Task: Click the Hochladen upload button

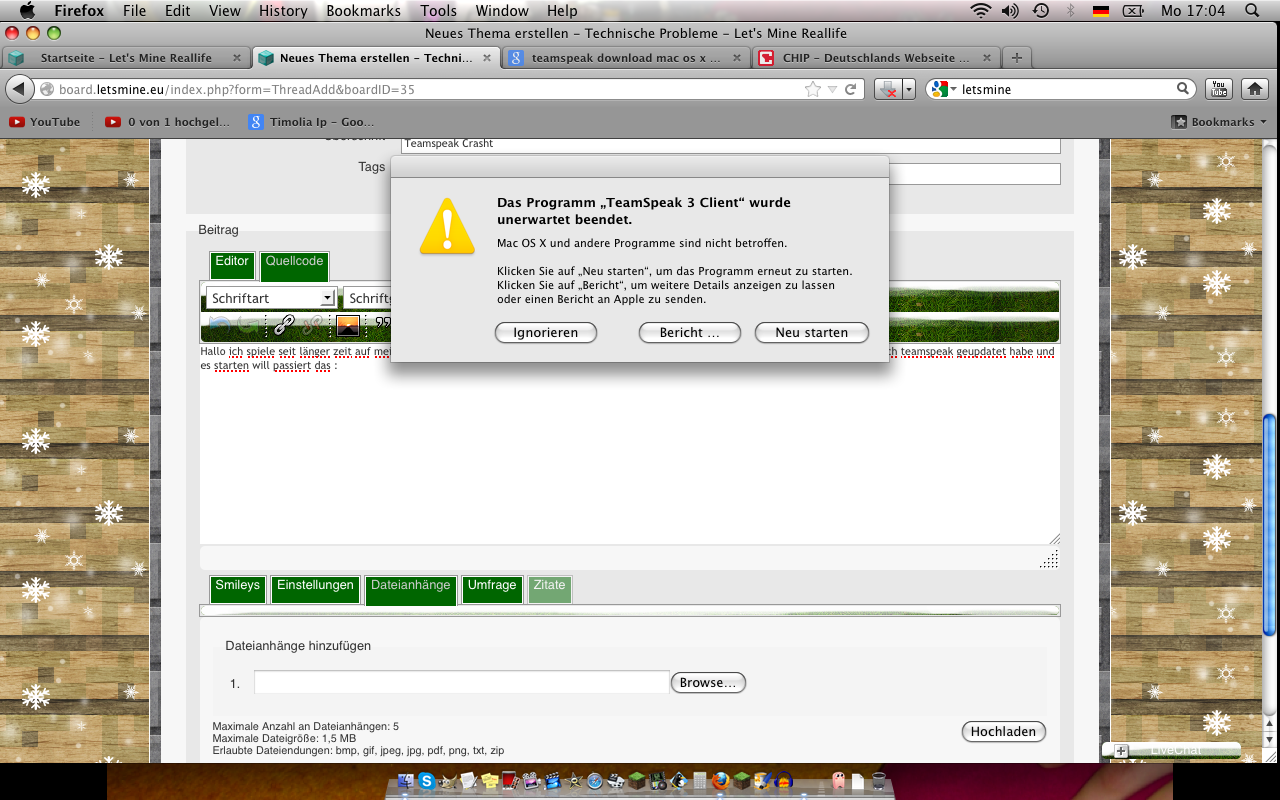Action: 1004,732
